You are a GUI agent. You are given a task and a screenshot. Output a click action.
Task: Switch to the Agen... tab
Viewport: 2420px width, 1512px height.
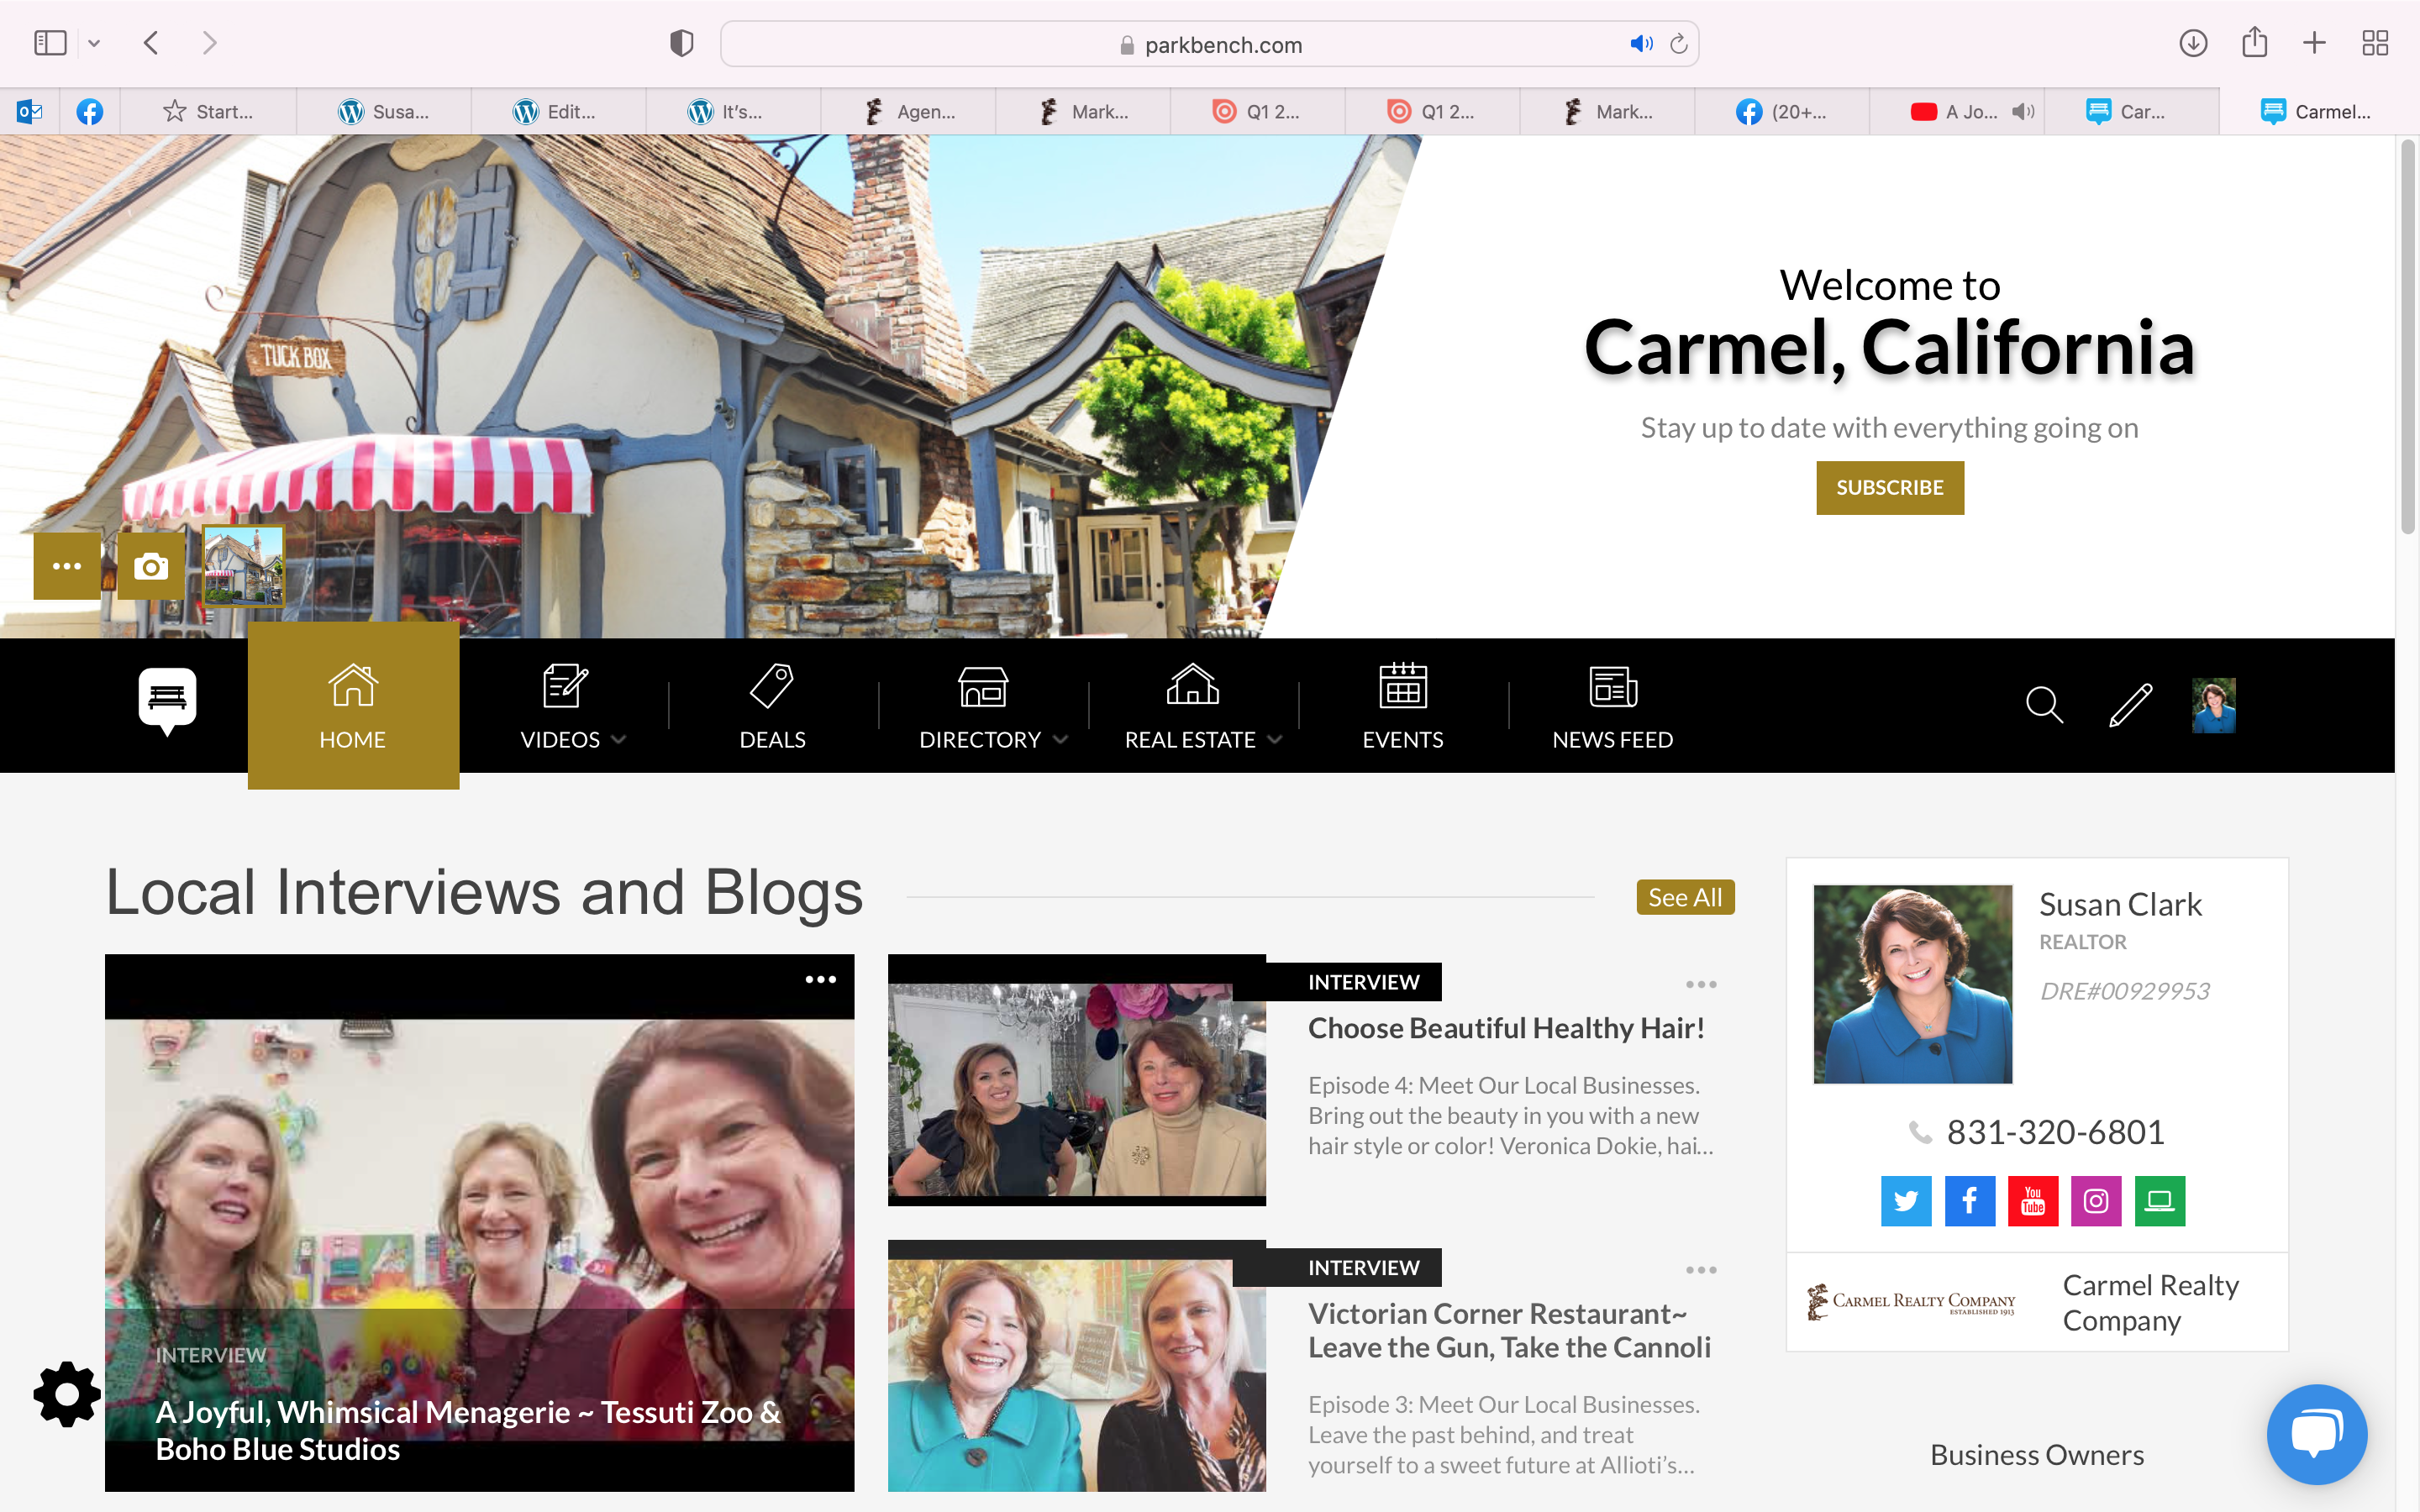[908, 111]
